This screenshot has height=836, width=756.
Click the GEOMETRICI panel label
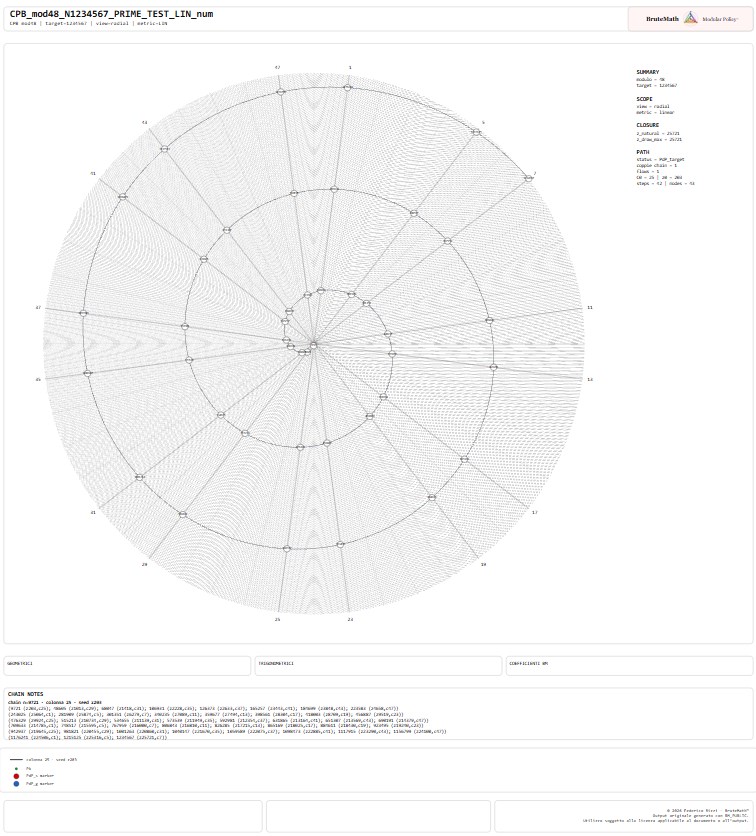click(19, 663)
